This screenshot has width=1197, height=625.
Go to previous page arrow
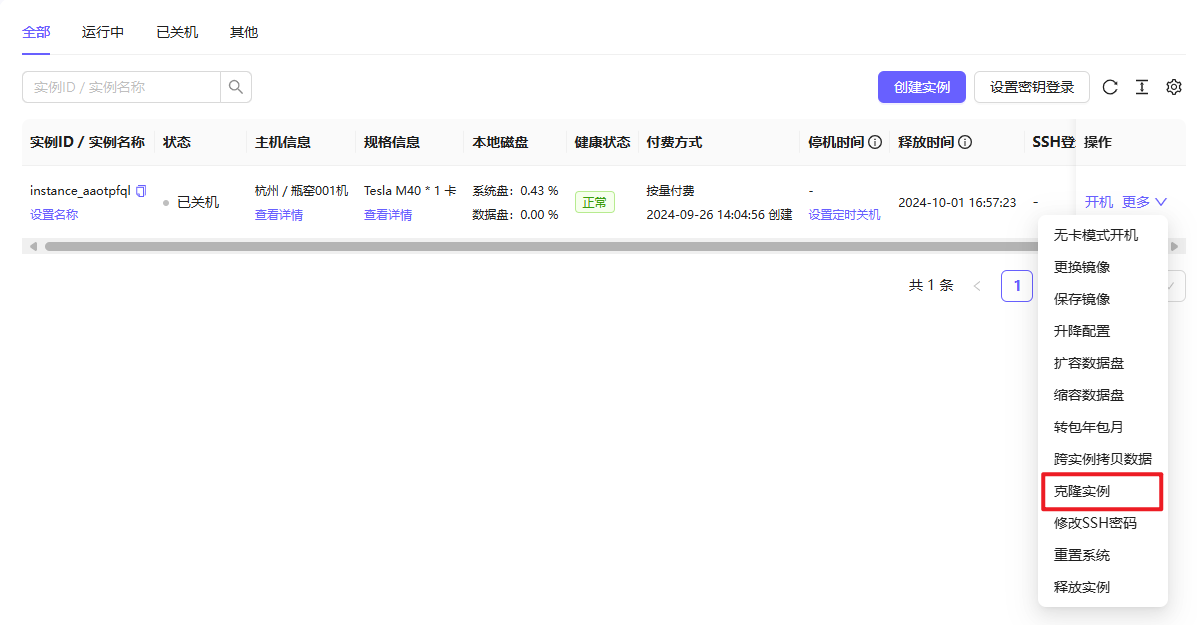click(977, 286)
